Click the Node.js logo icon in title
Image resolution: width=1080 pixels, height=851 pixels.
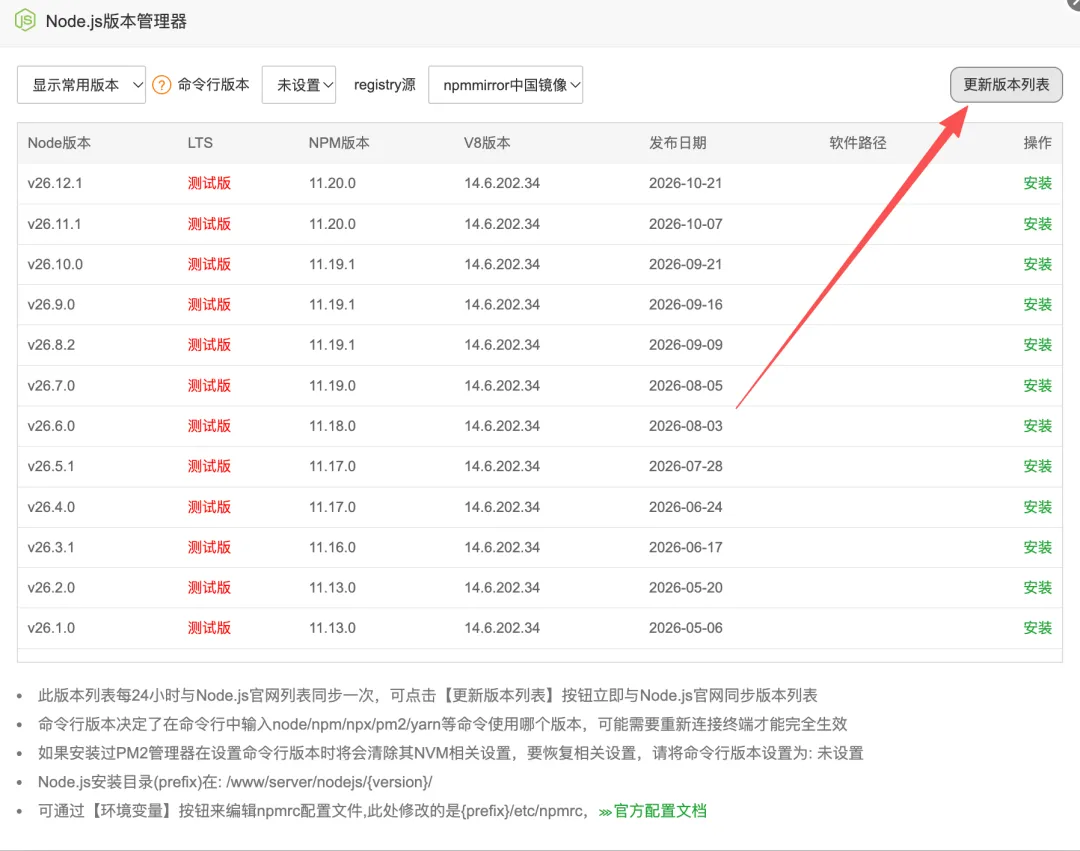[25, 20]
